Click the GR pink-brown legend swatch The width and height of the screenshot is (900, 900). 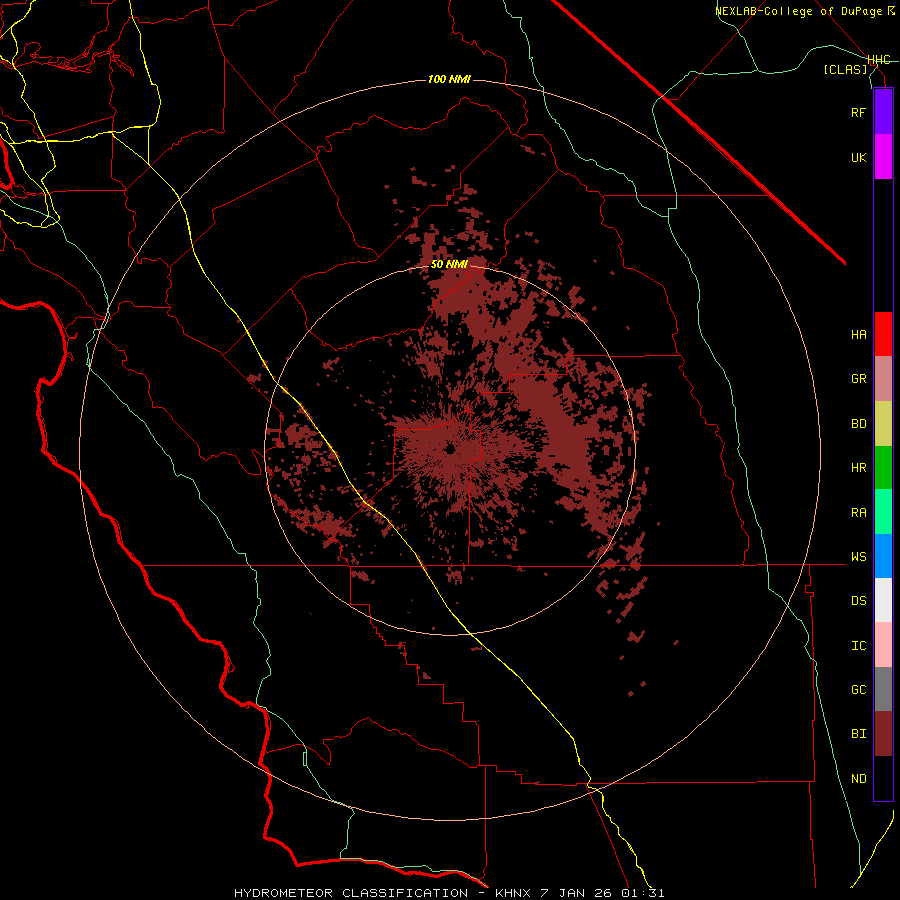[883, 379]
